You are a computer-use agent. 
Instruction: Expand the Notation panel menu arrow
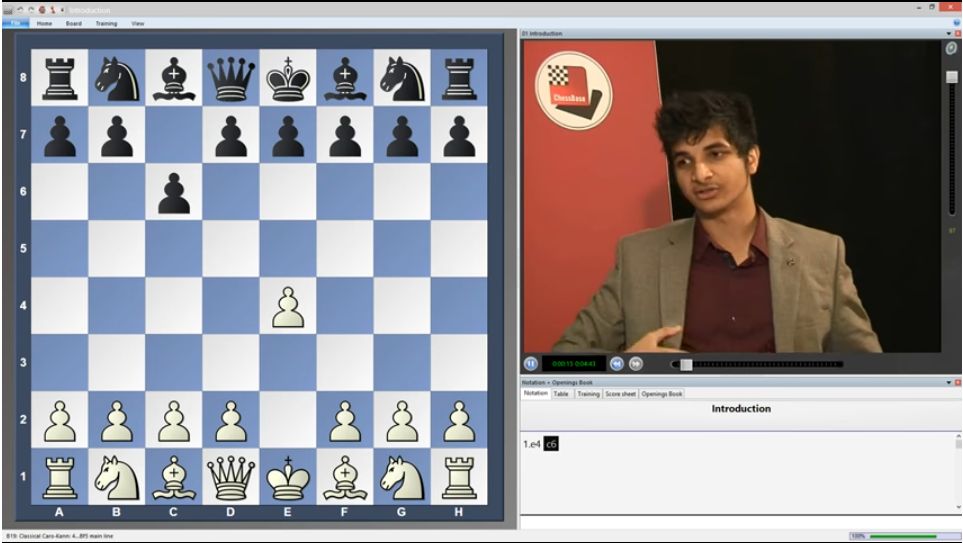click(947, 382)
